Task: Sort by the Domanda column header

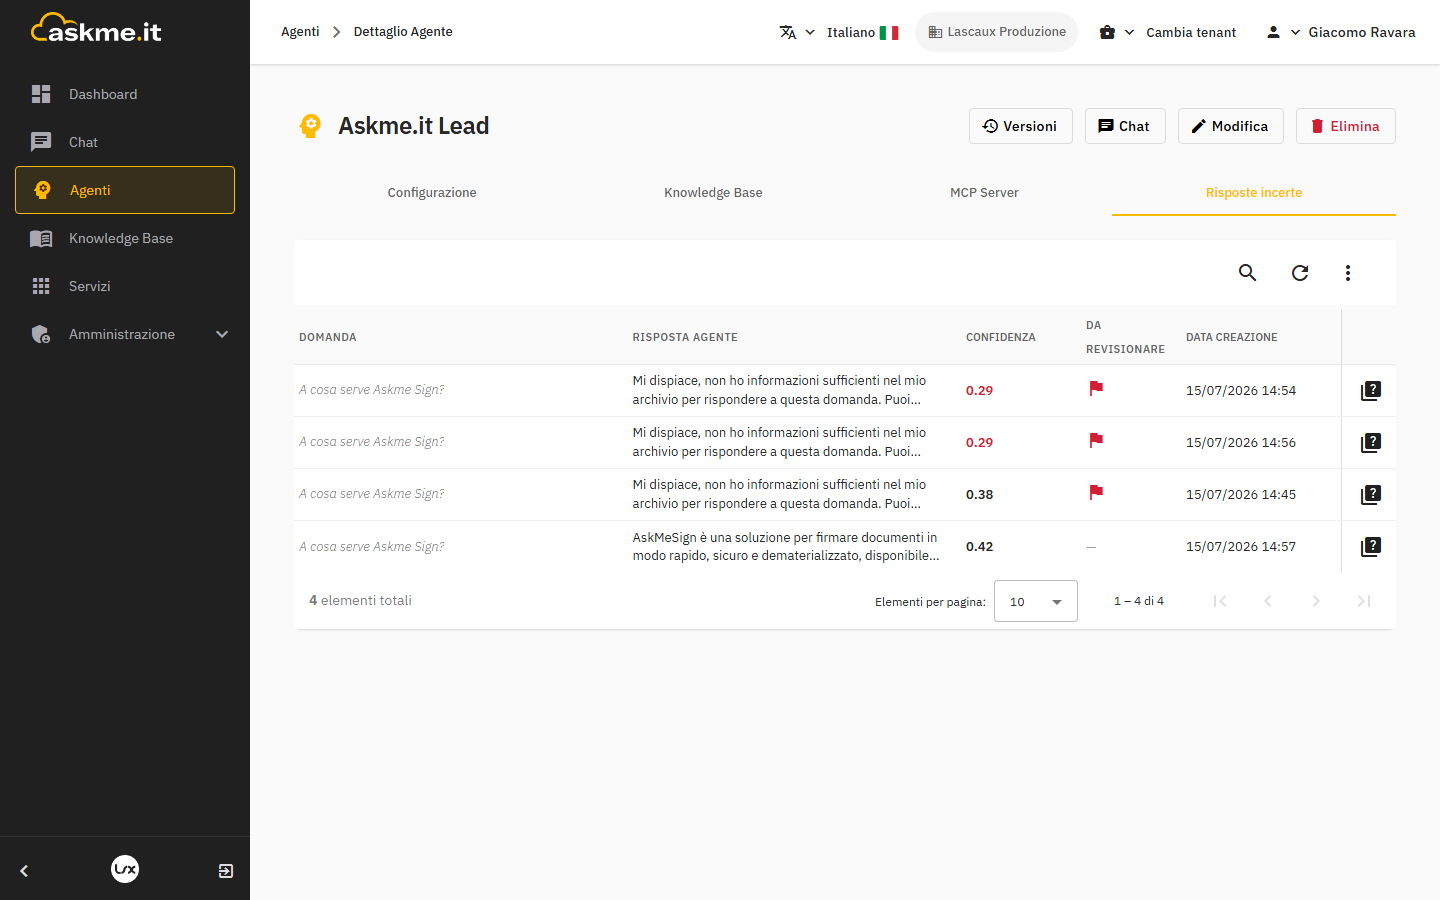Action: (328, 337)
